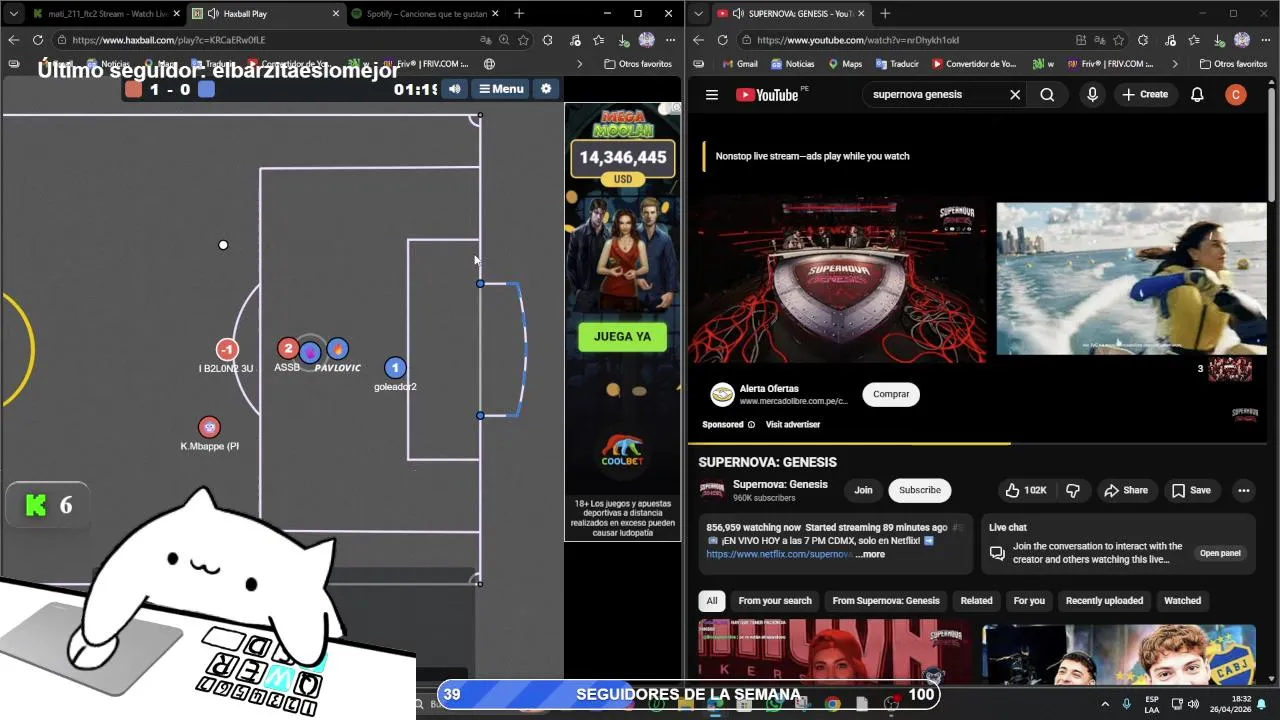Show hidden system tray icons

click(x=1105, y=704)
